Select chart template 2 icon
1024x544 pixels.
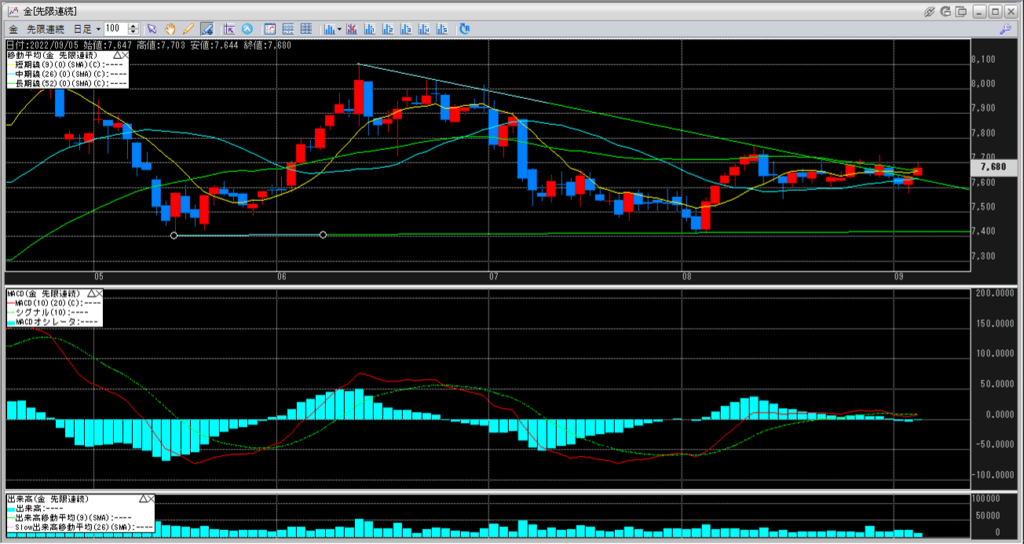388,29
